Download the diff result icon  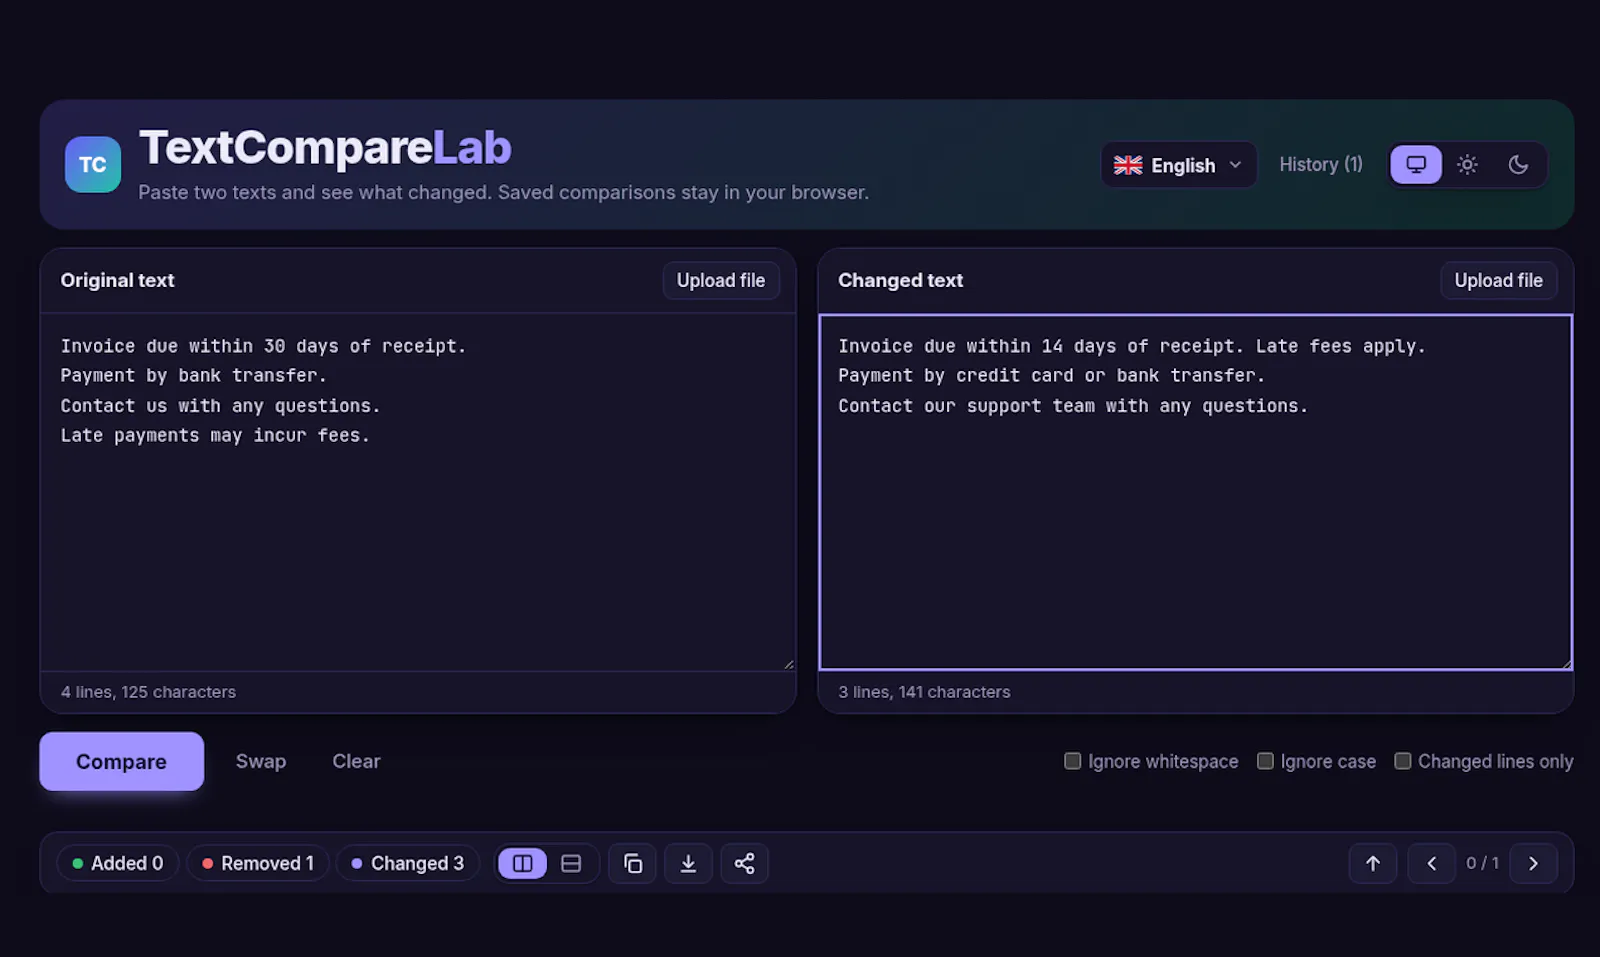(688, 863)
